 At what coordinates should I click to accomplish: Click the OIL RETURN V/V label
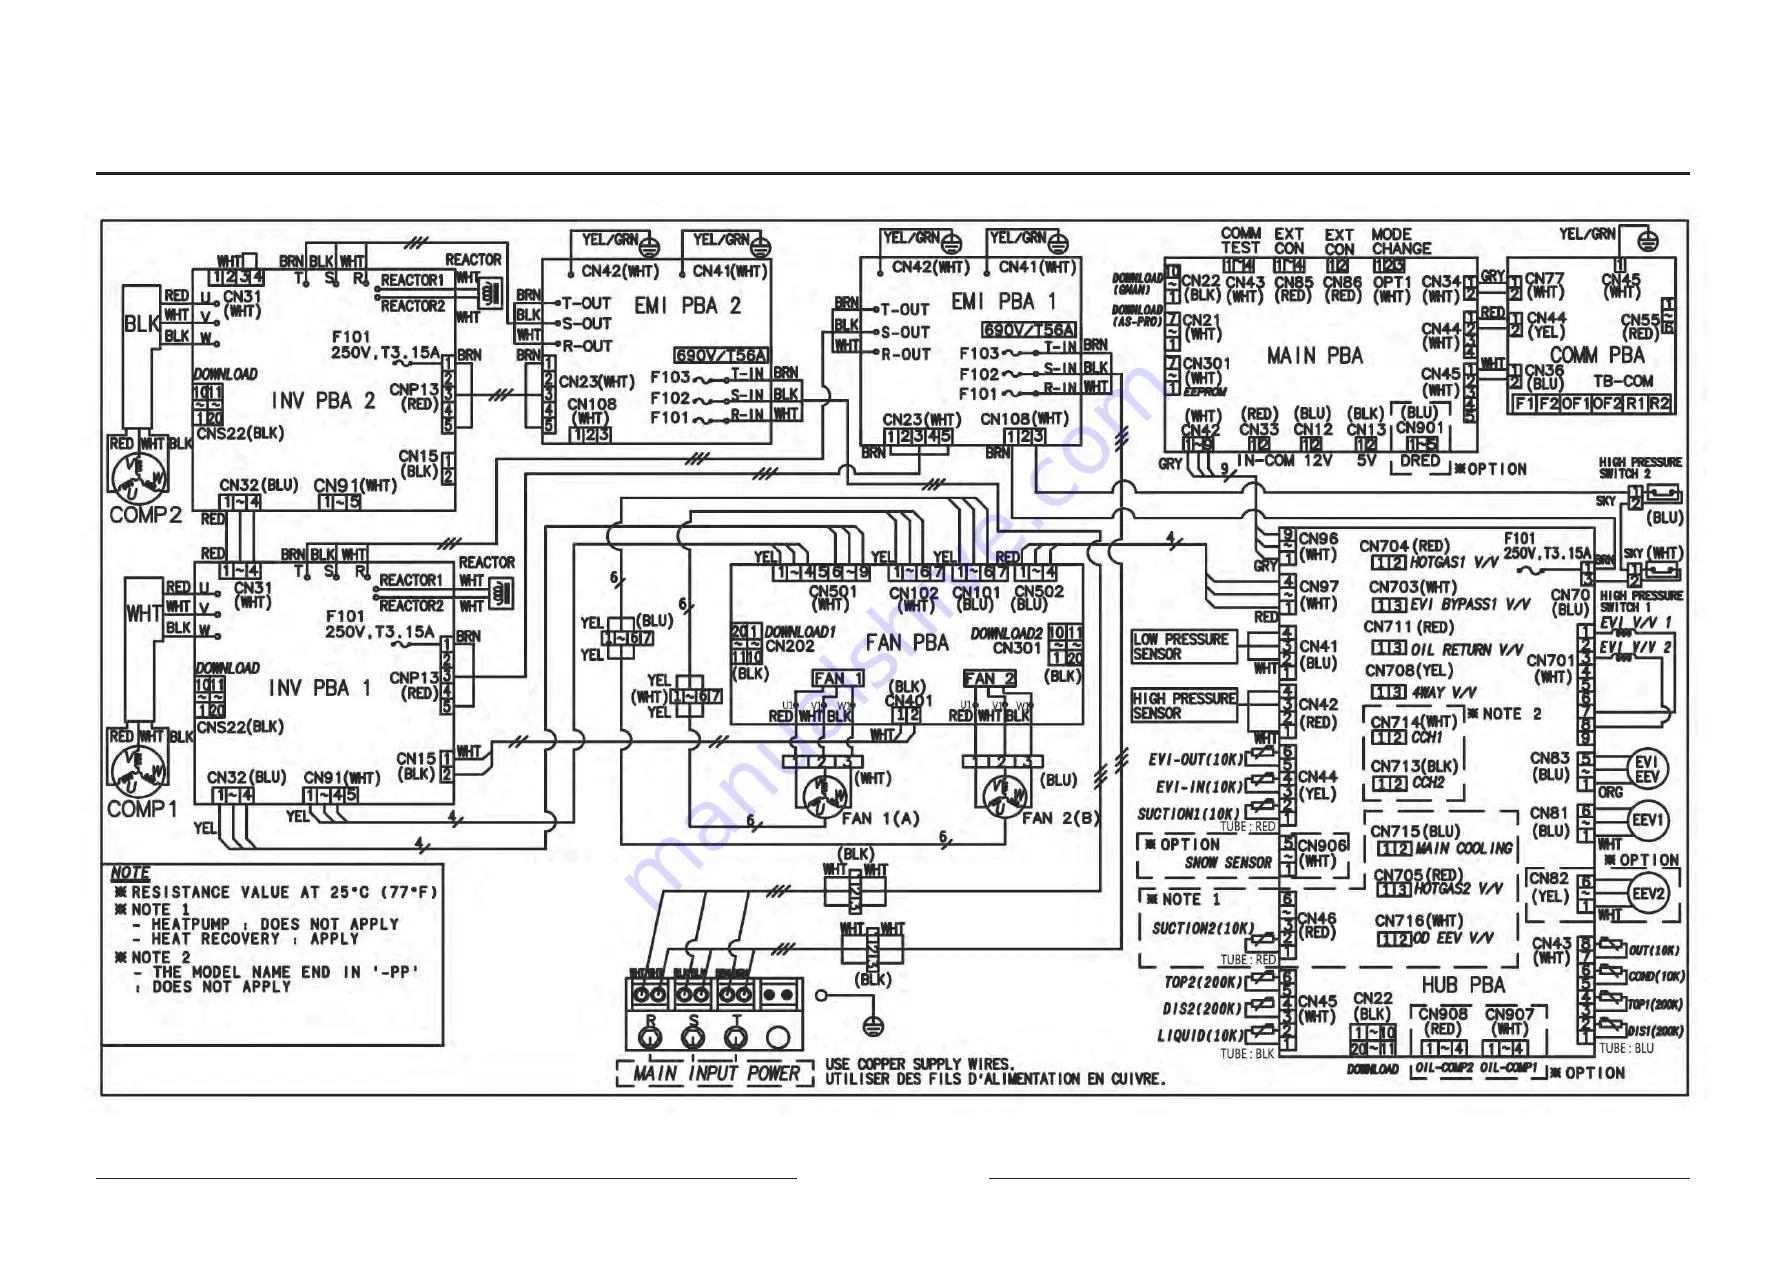click(x=1466, y=649)
